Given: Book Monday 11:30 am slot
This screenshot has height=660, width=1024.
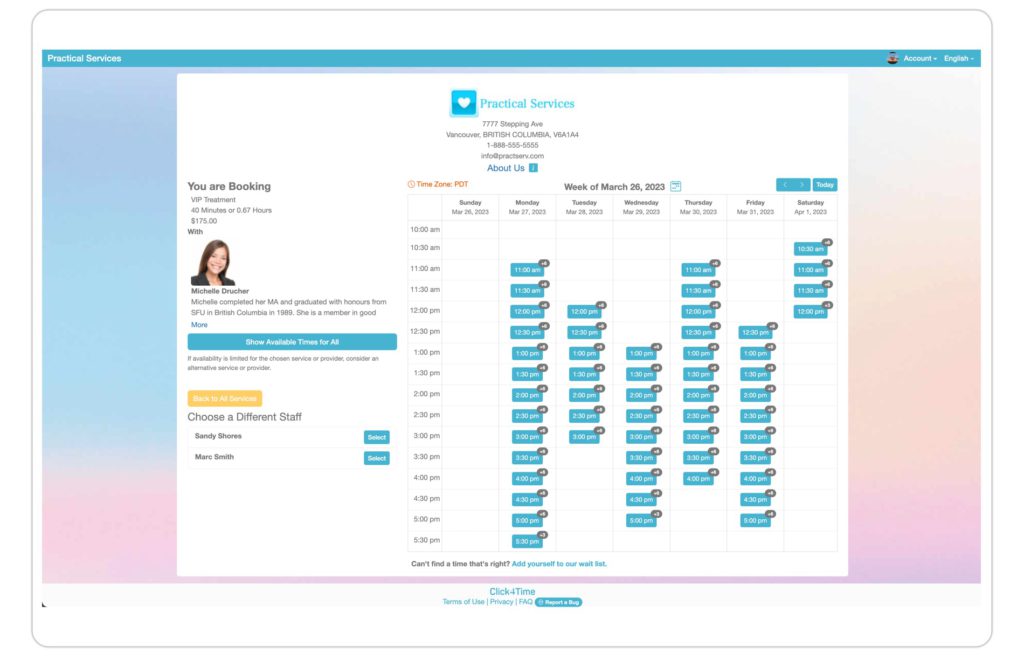Looking at the screenshot, I should [527, 291].
